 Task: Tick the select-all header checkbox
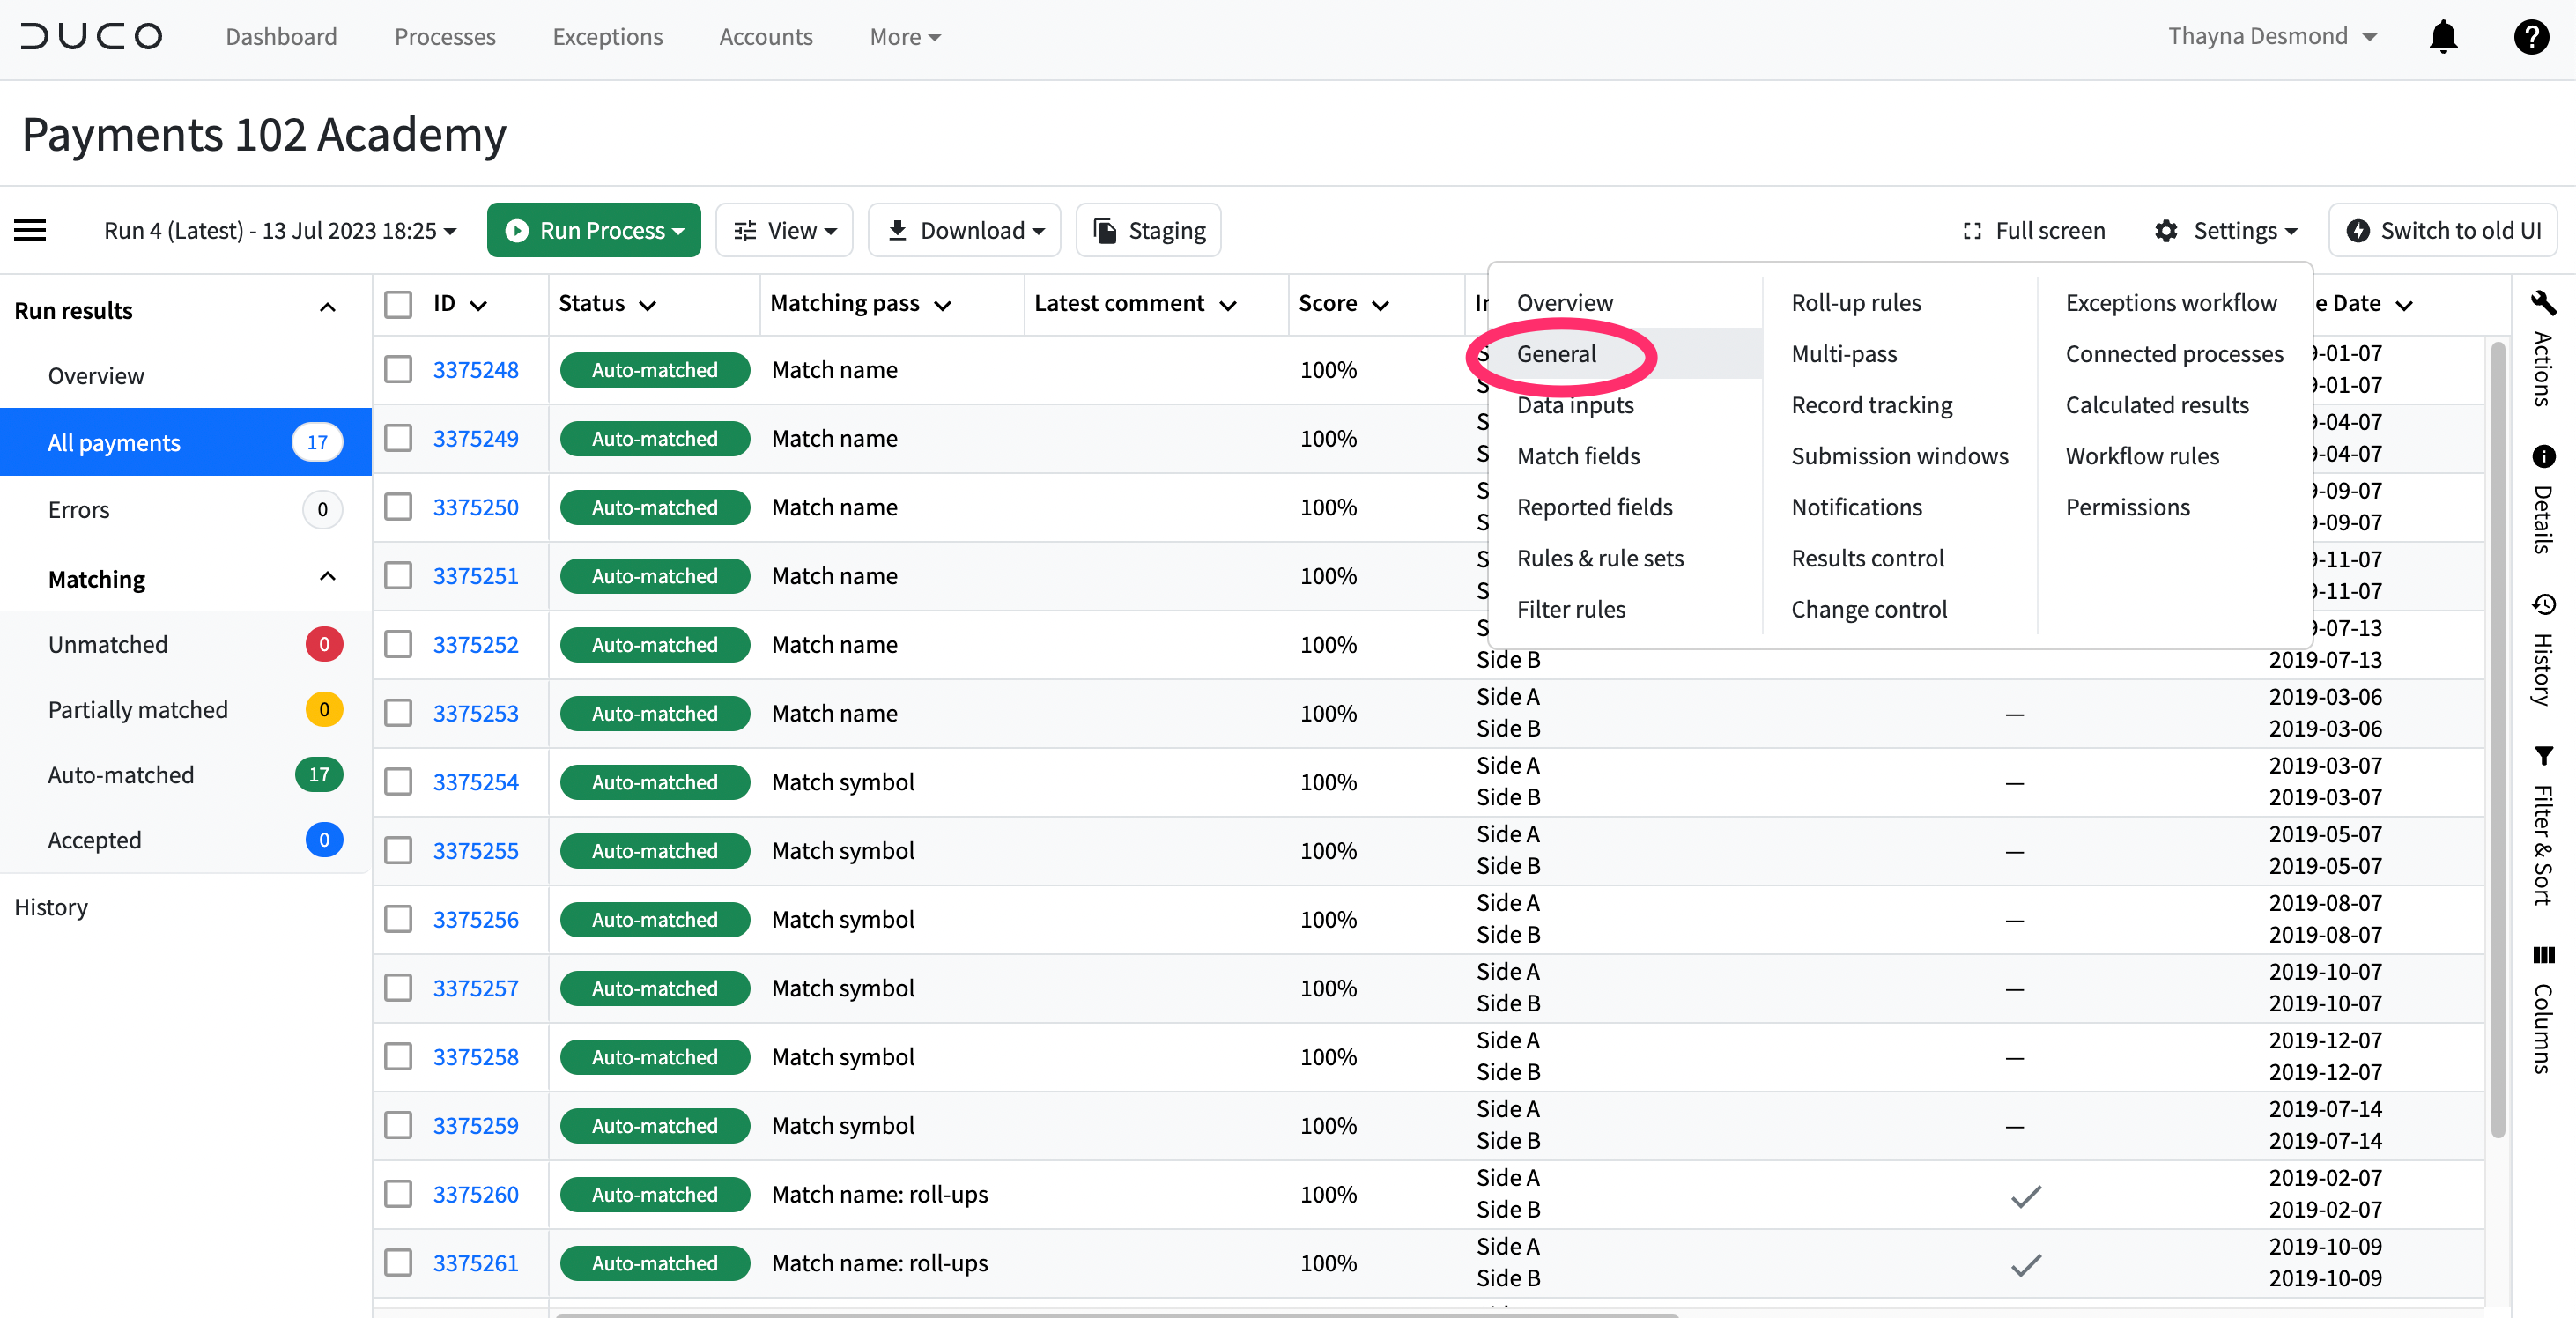[398, 304]
